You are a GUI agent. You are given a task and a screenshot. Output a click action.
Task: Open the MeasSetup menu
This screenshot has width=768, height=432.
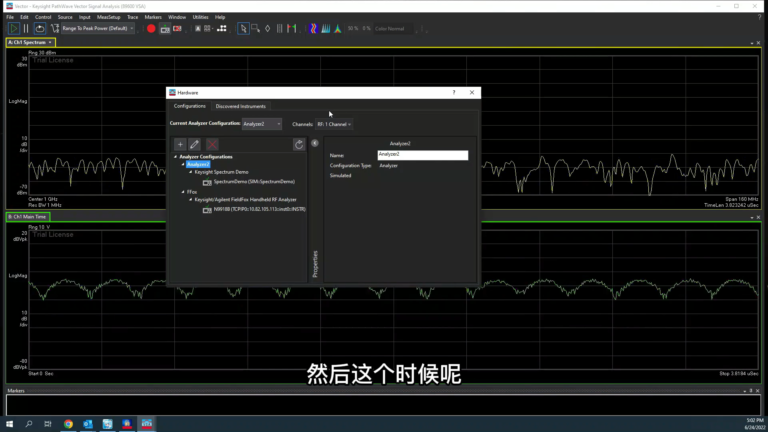(x=108, y=17)
